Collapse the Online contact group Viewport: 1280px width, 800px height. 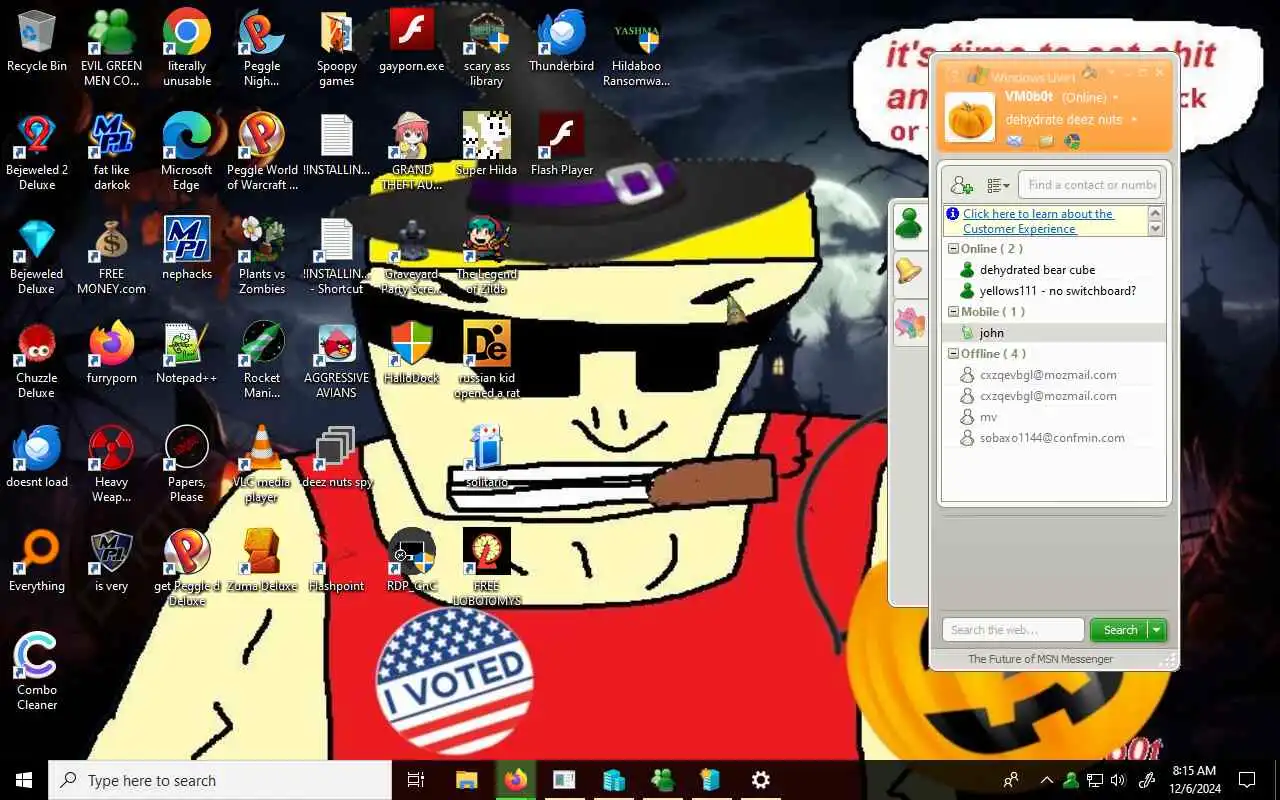pyautogui.click(x=954, y=249)
